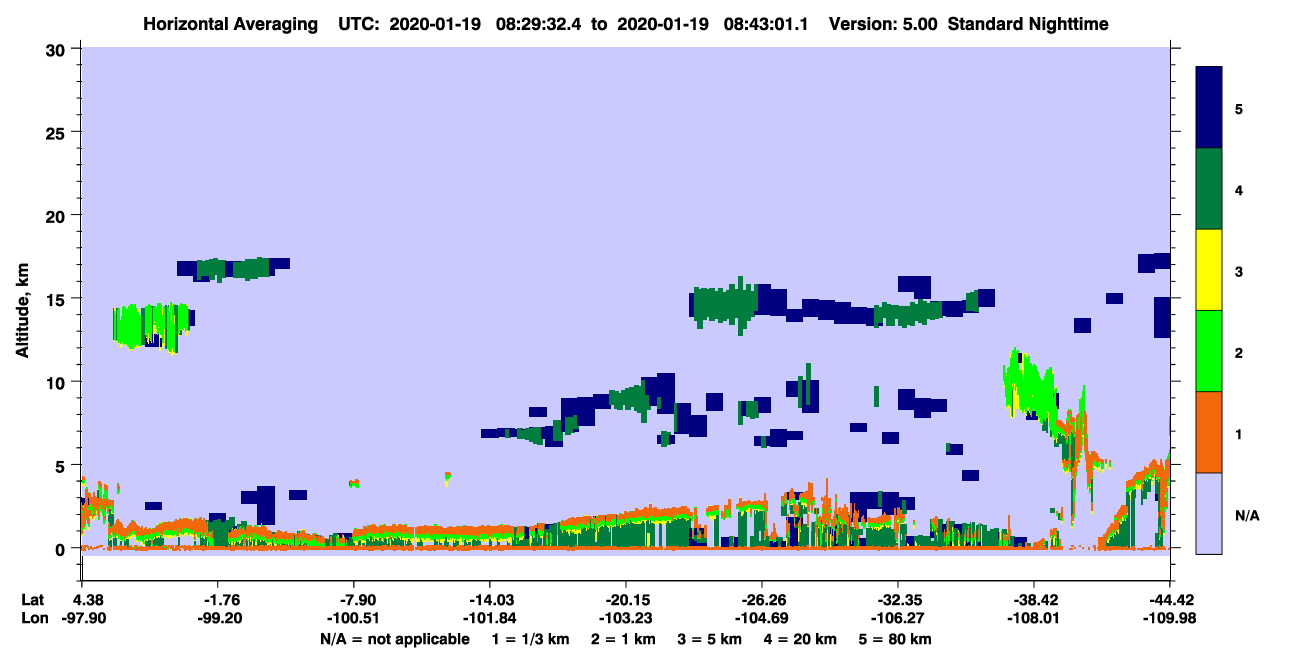Click the longitude value -104.69

(762, 619)
